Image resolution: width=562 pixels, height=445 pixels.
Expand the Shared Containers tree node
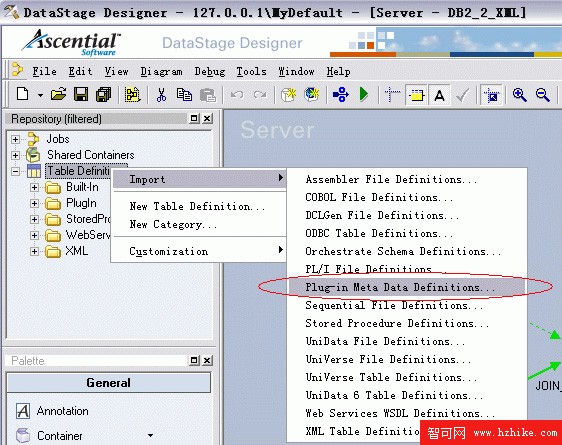15,155
